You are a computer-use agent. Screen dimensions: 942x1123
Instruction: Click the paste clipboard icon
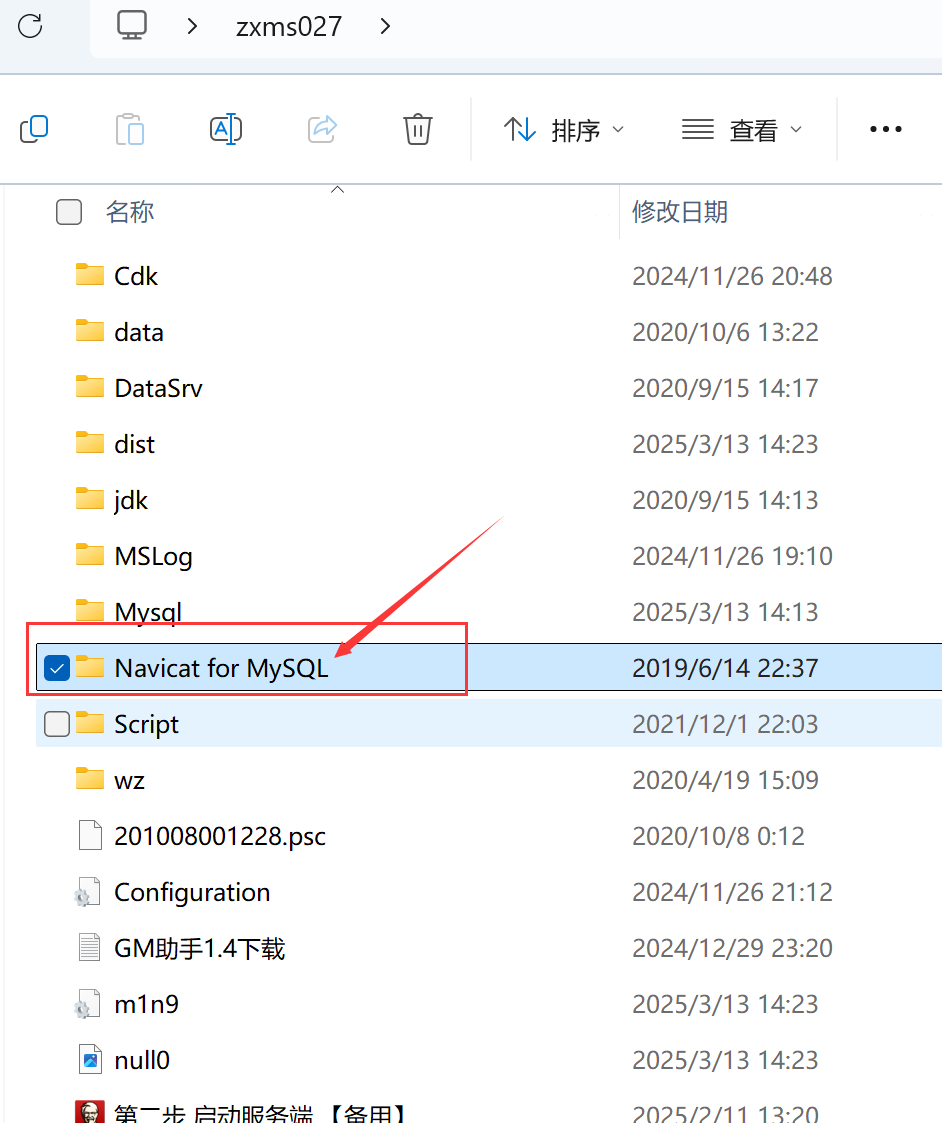[130, 130]
